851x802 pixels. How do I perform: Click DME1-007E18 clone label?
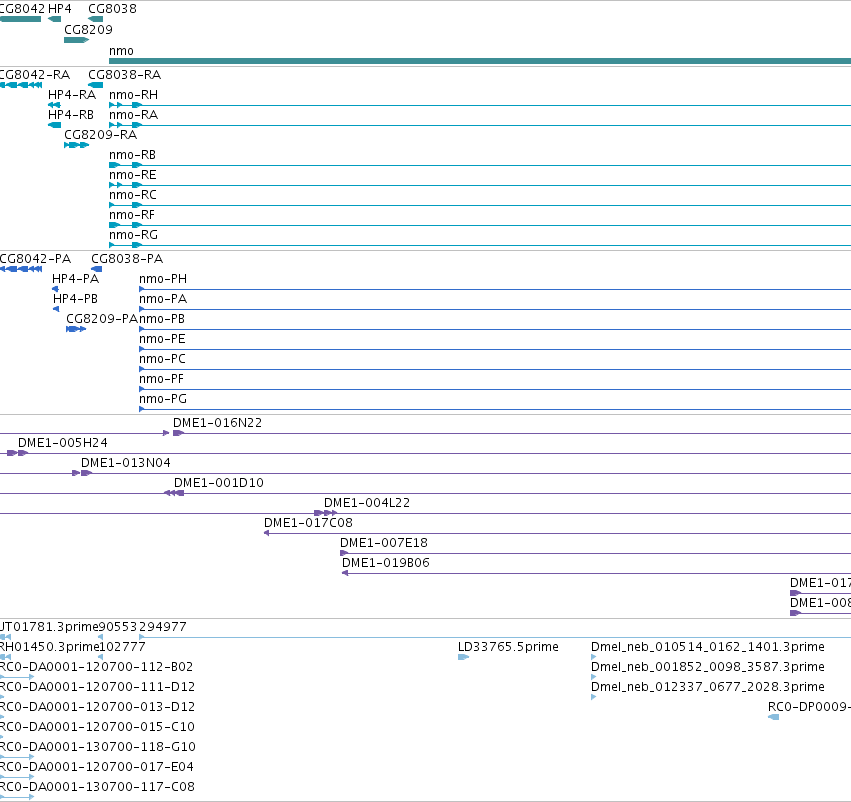tap(384, 543)
